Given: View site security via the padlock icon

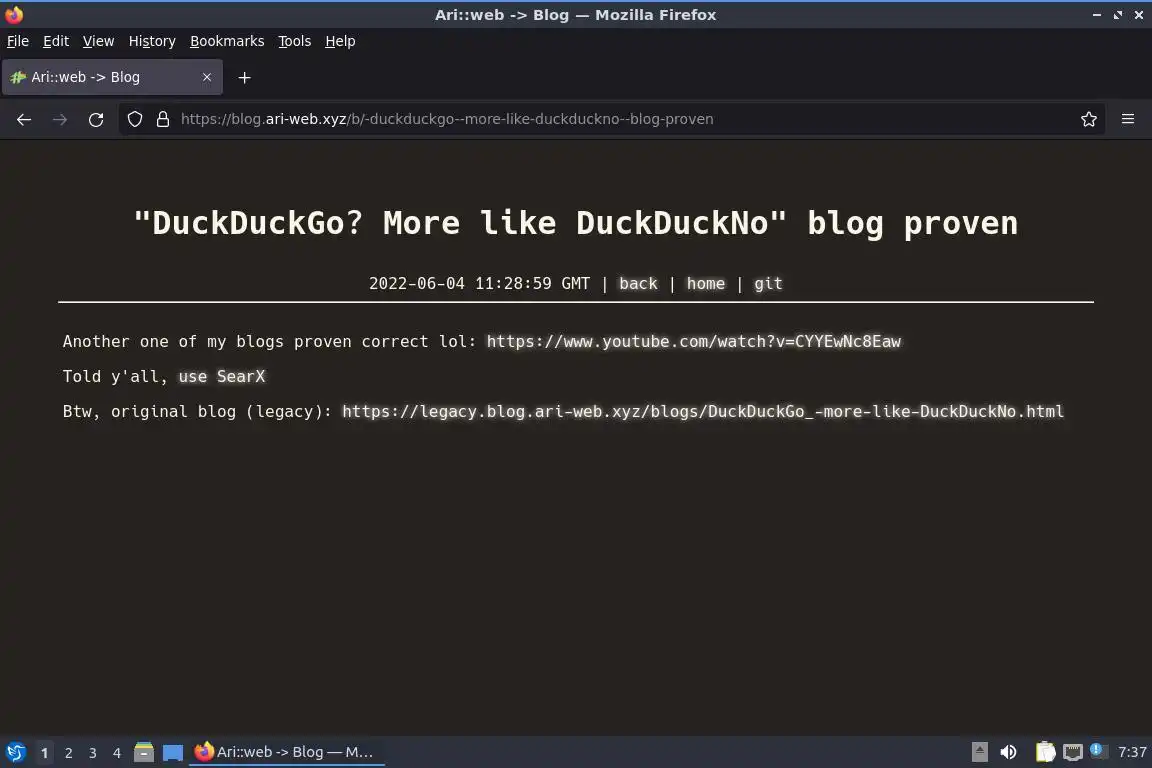Looking at the screenshot, I should click(x=163, y=119).
